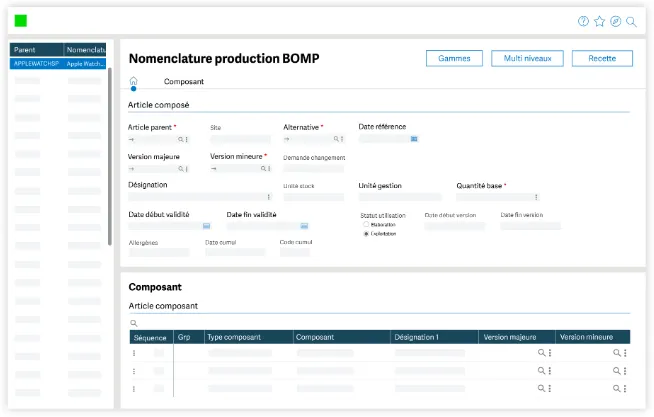Viewport: 654px width, 417px height.
Task: Click first row Version mineure magnifier
Action: tap(616, 353)
